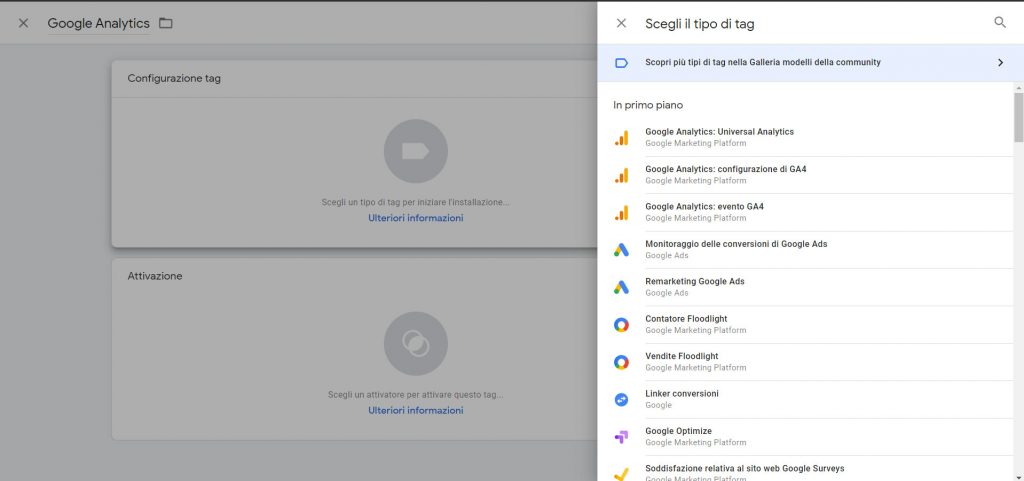Select Universal Analytics icon
The height and width of the screenshot is (481, 1024).
coord(622,138)
